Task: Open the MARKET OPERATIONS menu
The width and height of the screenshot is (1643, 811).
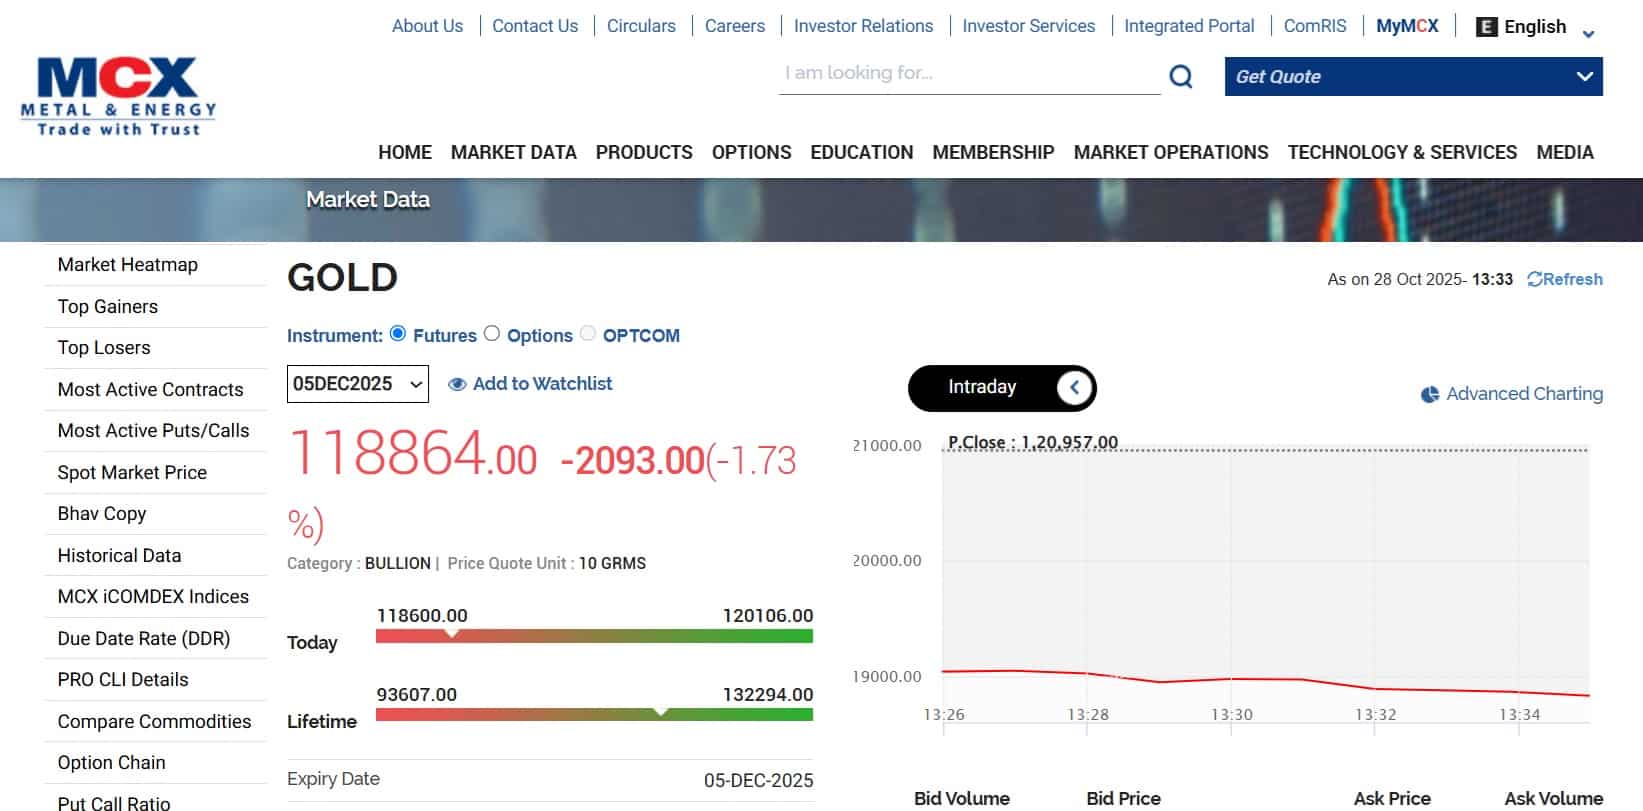Action: pyautogui.click(x=1171, y=152)
